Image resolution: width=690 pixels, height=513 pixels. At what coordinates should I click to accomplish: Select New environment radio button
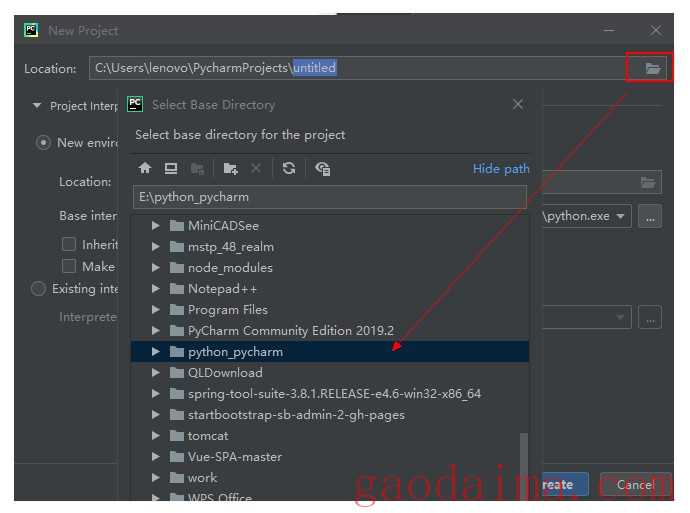tap(43, 143)
